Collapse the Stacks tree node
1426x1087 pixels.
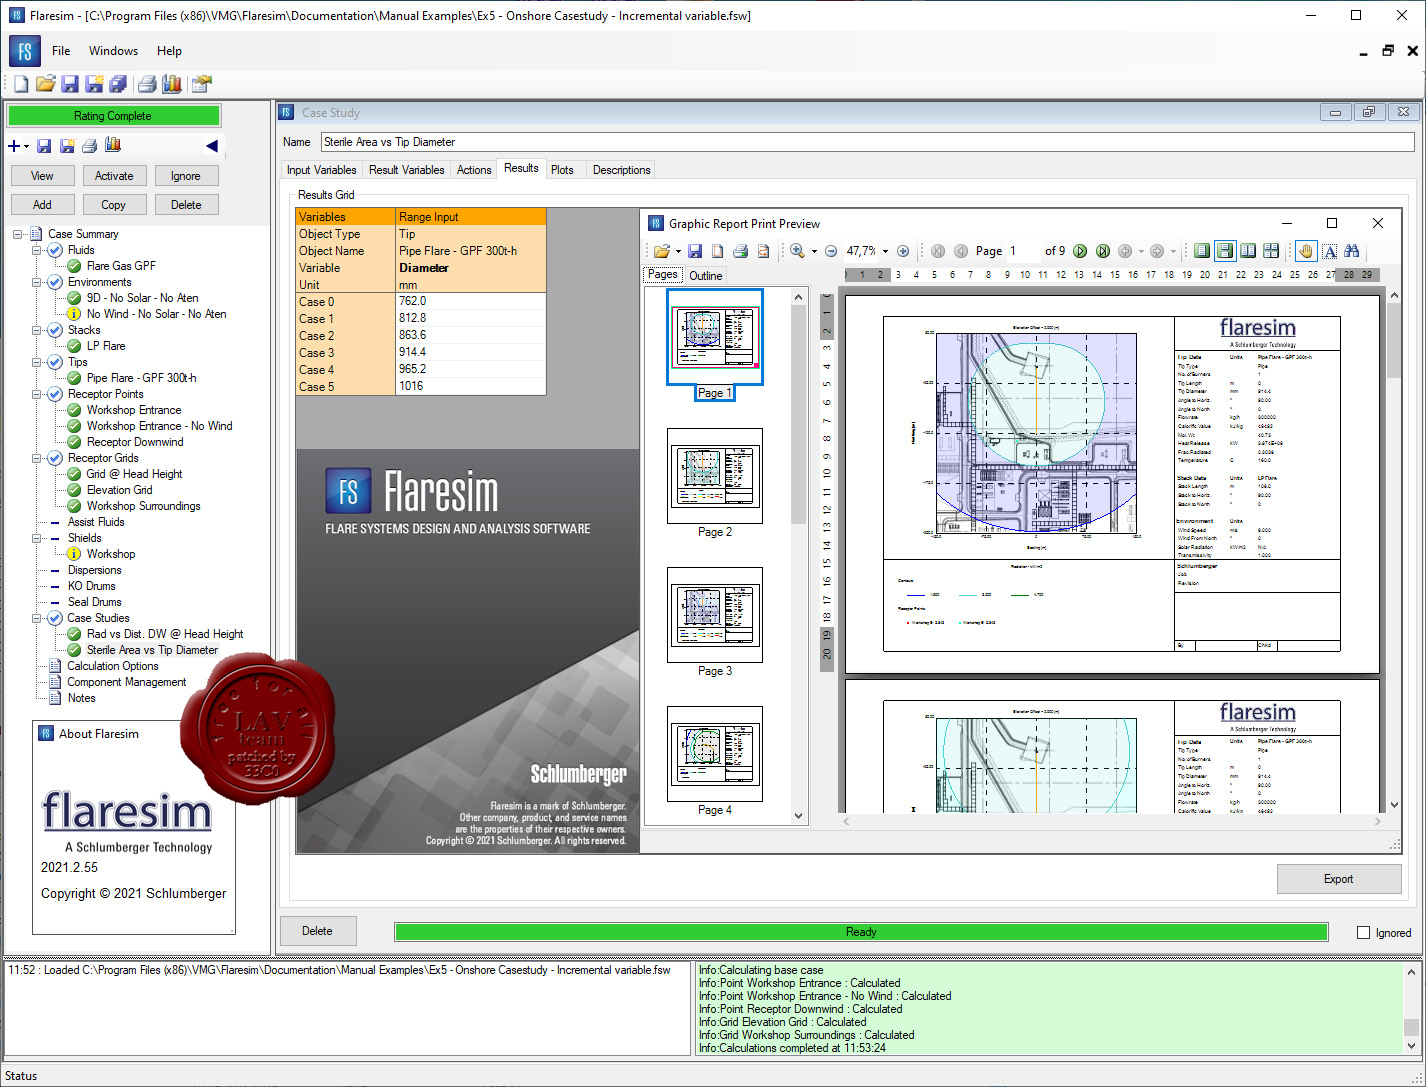(37, 330)
